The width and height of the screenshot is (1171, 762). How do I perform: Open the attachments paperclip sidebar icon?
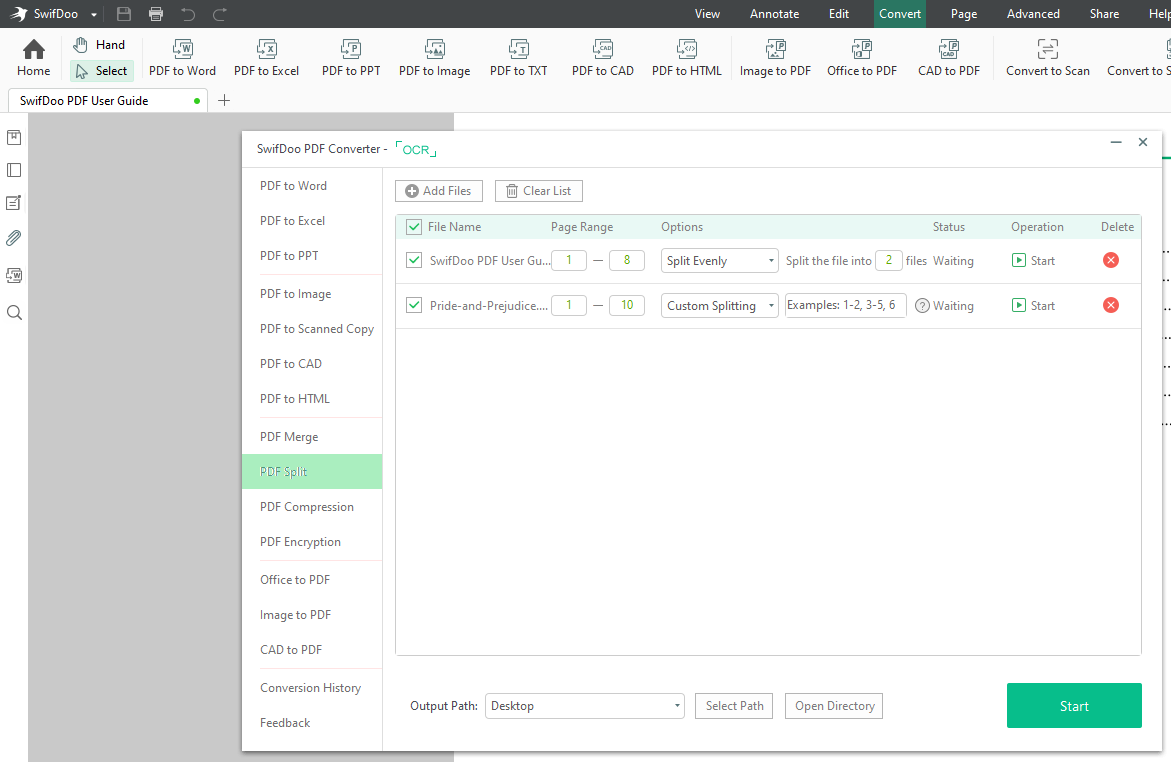13,238
